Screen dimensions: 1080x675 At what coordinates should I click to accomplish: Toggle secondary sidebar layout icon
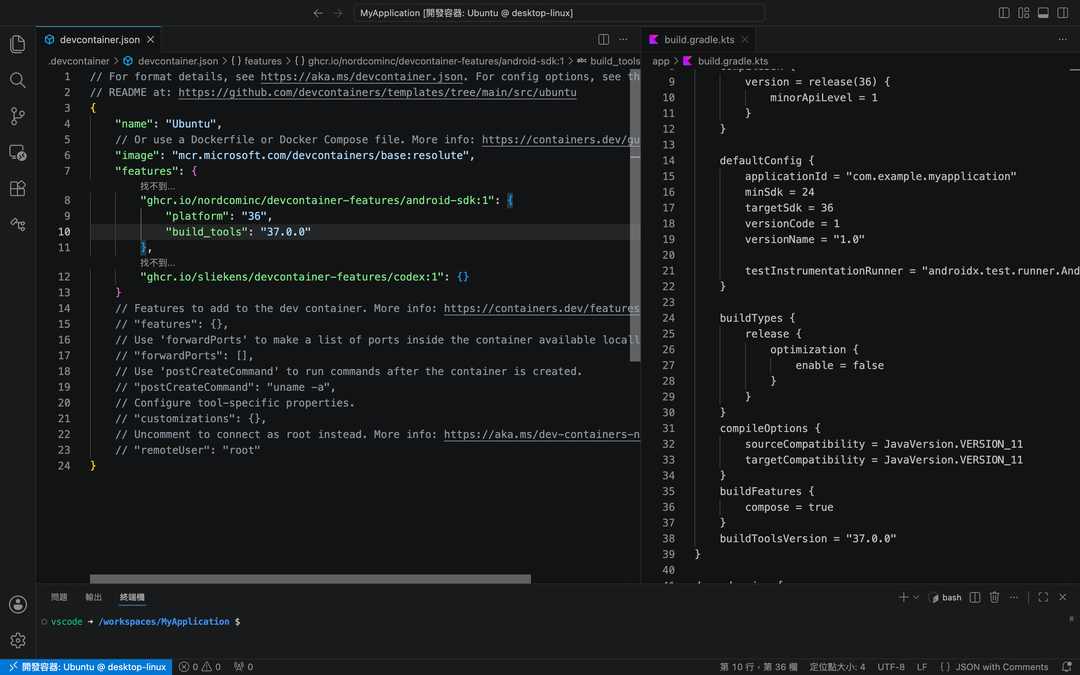coord(1063,13)
